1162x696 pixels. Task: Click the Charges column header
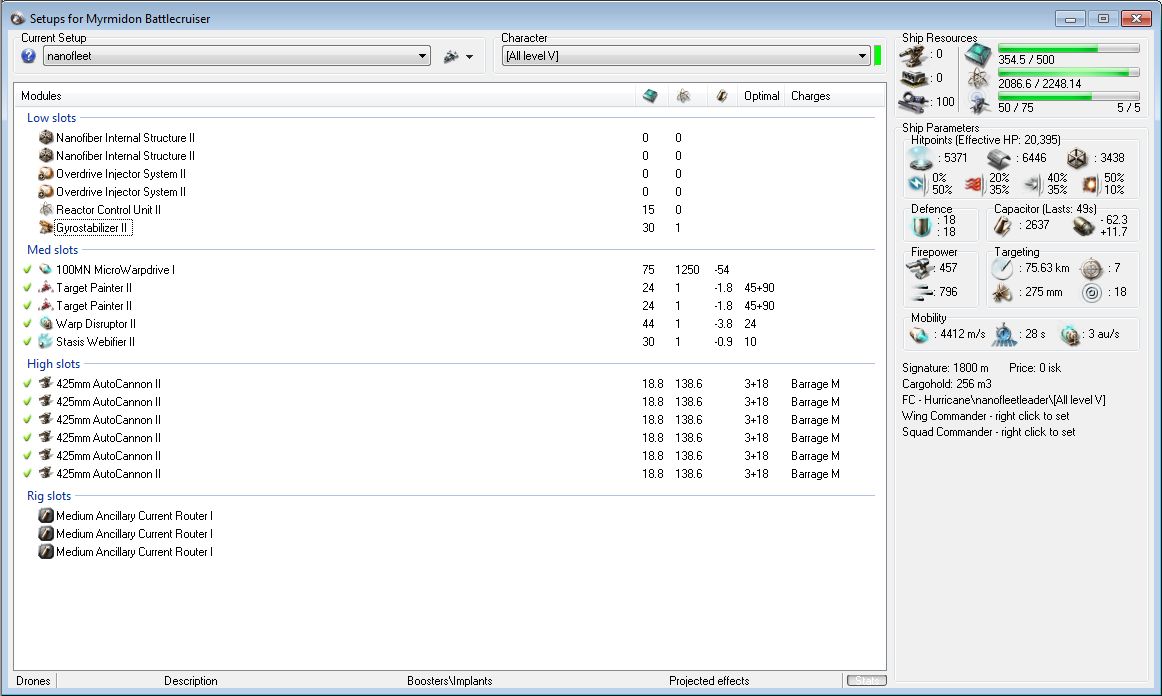810,96
